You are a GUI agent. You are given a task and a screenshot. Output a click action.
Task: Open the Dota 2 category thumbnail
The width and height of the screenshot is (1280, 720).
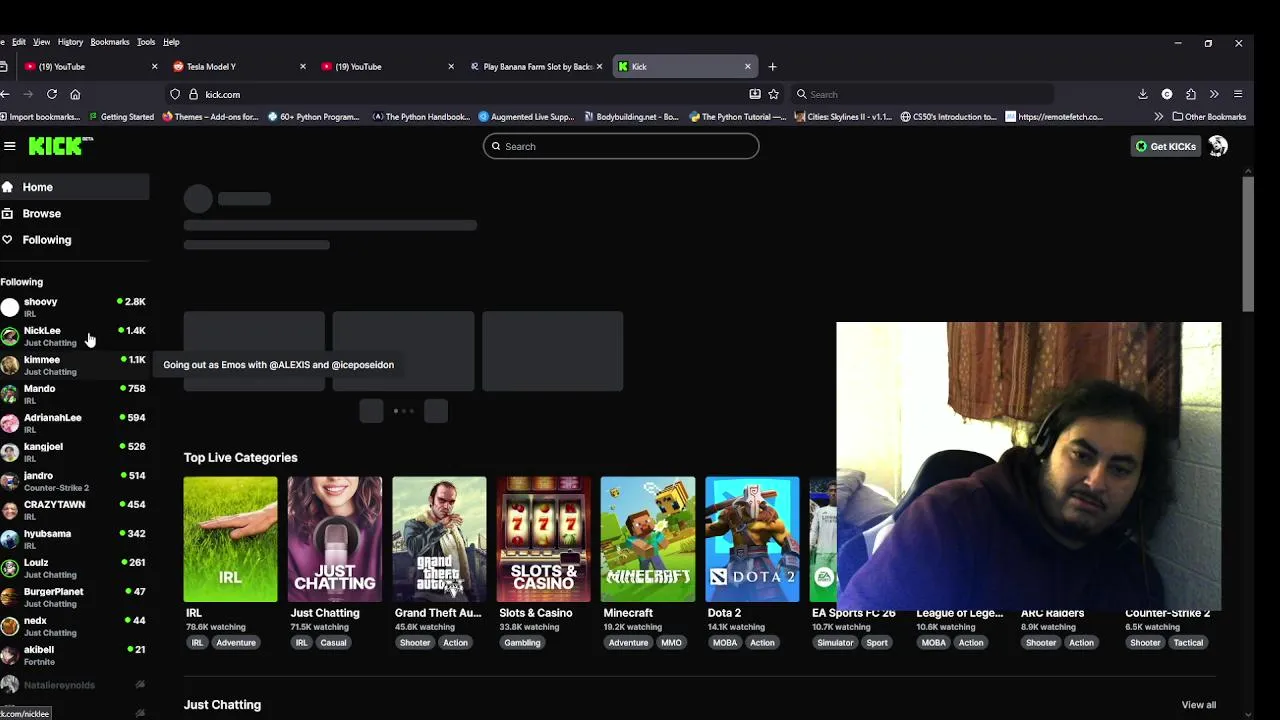[x=752, y=539]
